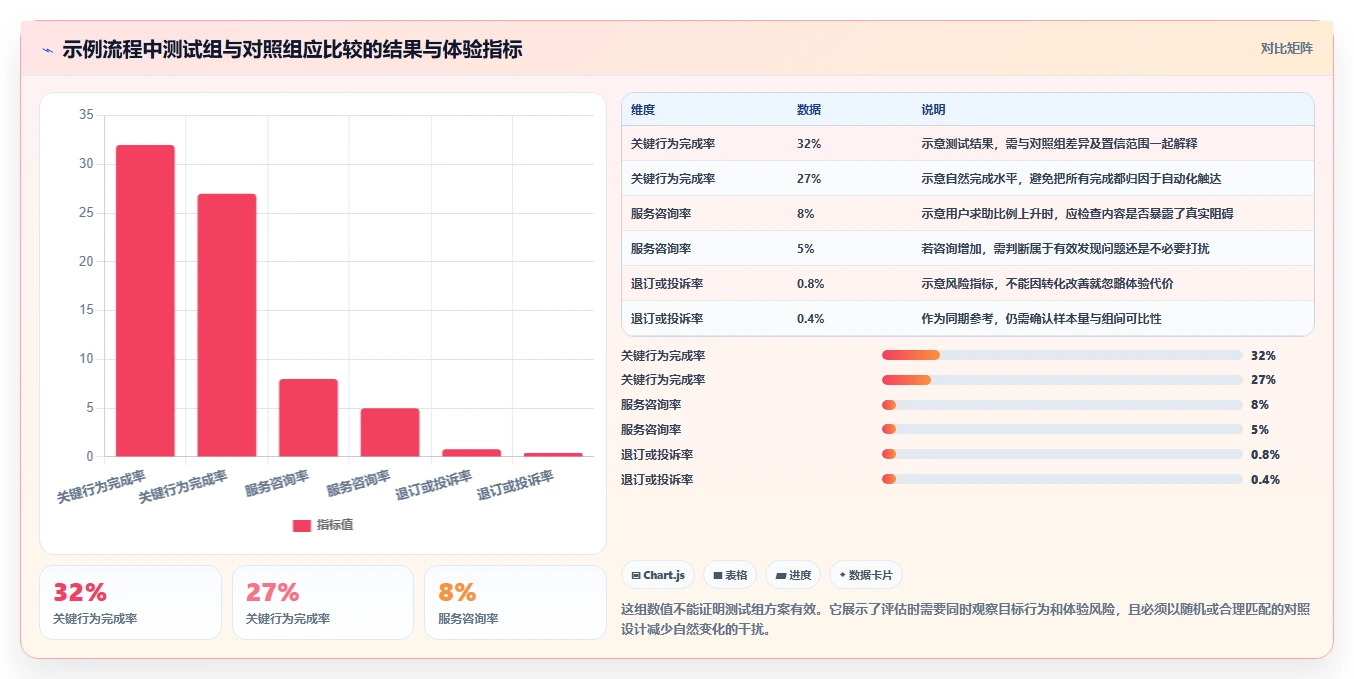The width and height of the screenshot is (1354, 679).
Task: Click the 0.4% progress bar for 退订或投诉率
Action: (x=1062, y=480)
